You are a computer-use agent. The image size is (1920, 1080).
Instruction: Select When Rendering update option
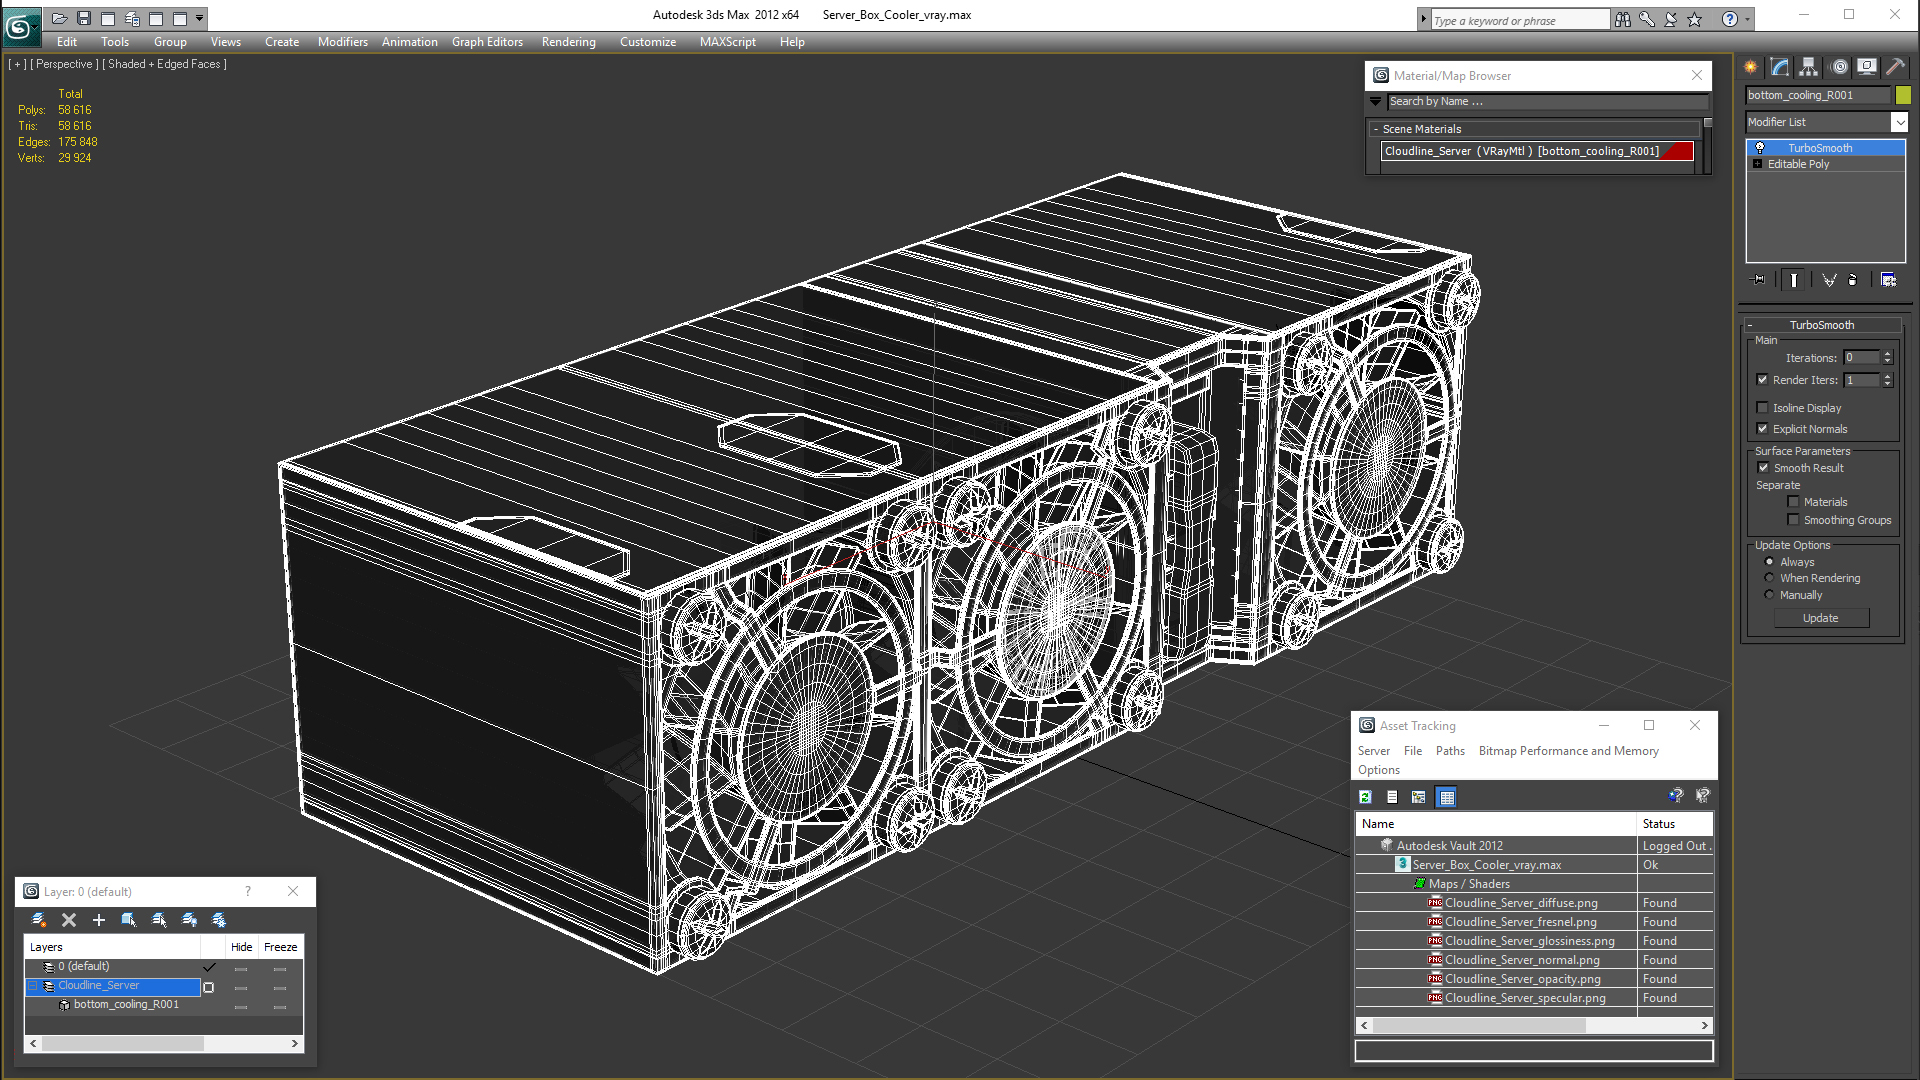click(x=1769, y=578)
